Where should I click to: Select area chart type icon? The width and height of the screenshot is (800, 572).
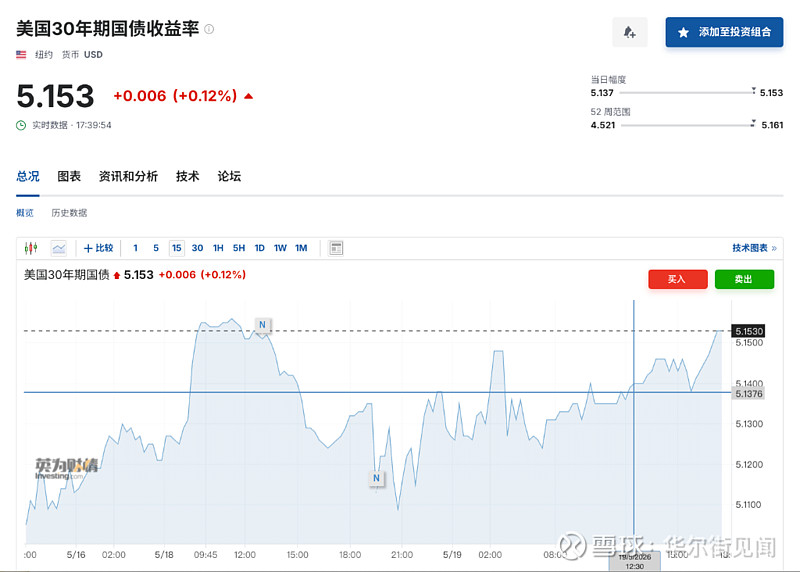(59, 248)
